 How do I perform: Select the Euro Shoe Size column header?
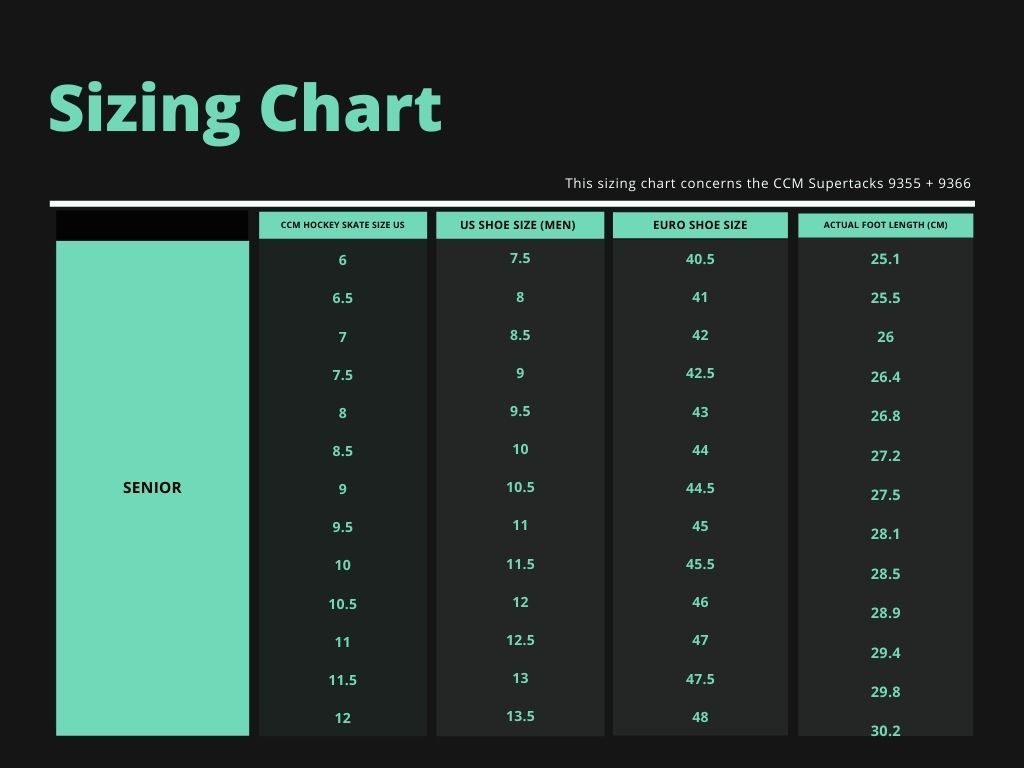coord(700,225)
